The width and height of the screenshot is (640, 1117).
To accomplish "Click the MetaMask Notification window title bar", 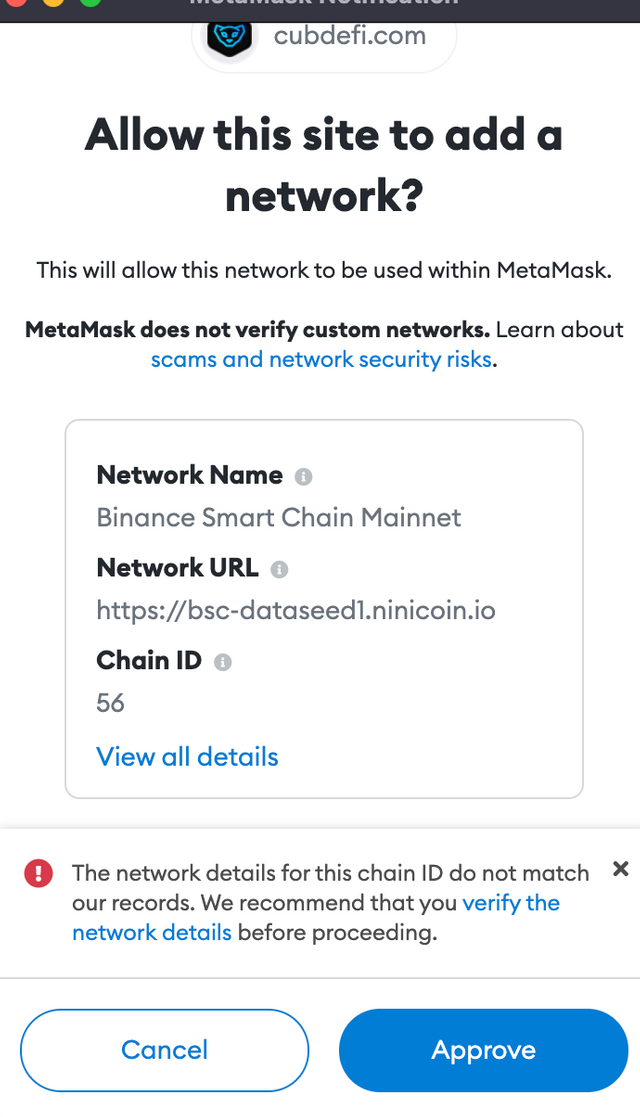I will coord(320,9).
